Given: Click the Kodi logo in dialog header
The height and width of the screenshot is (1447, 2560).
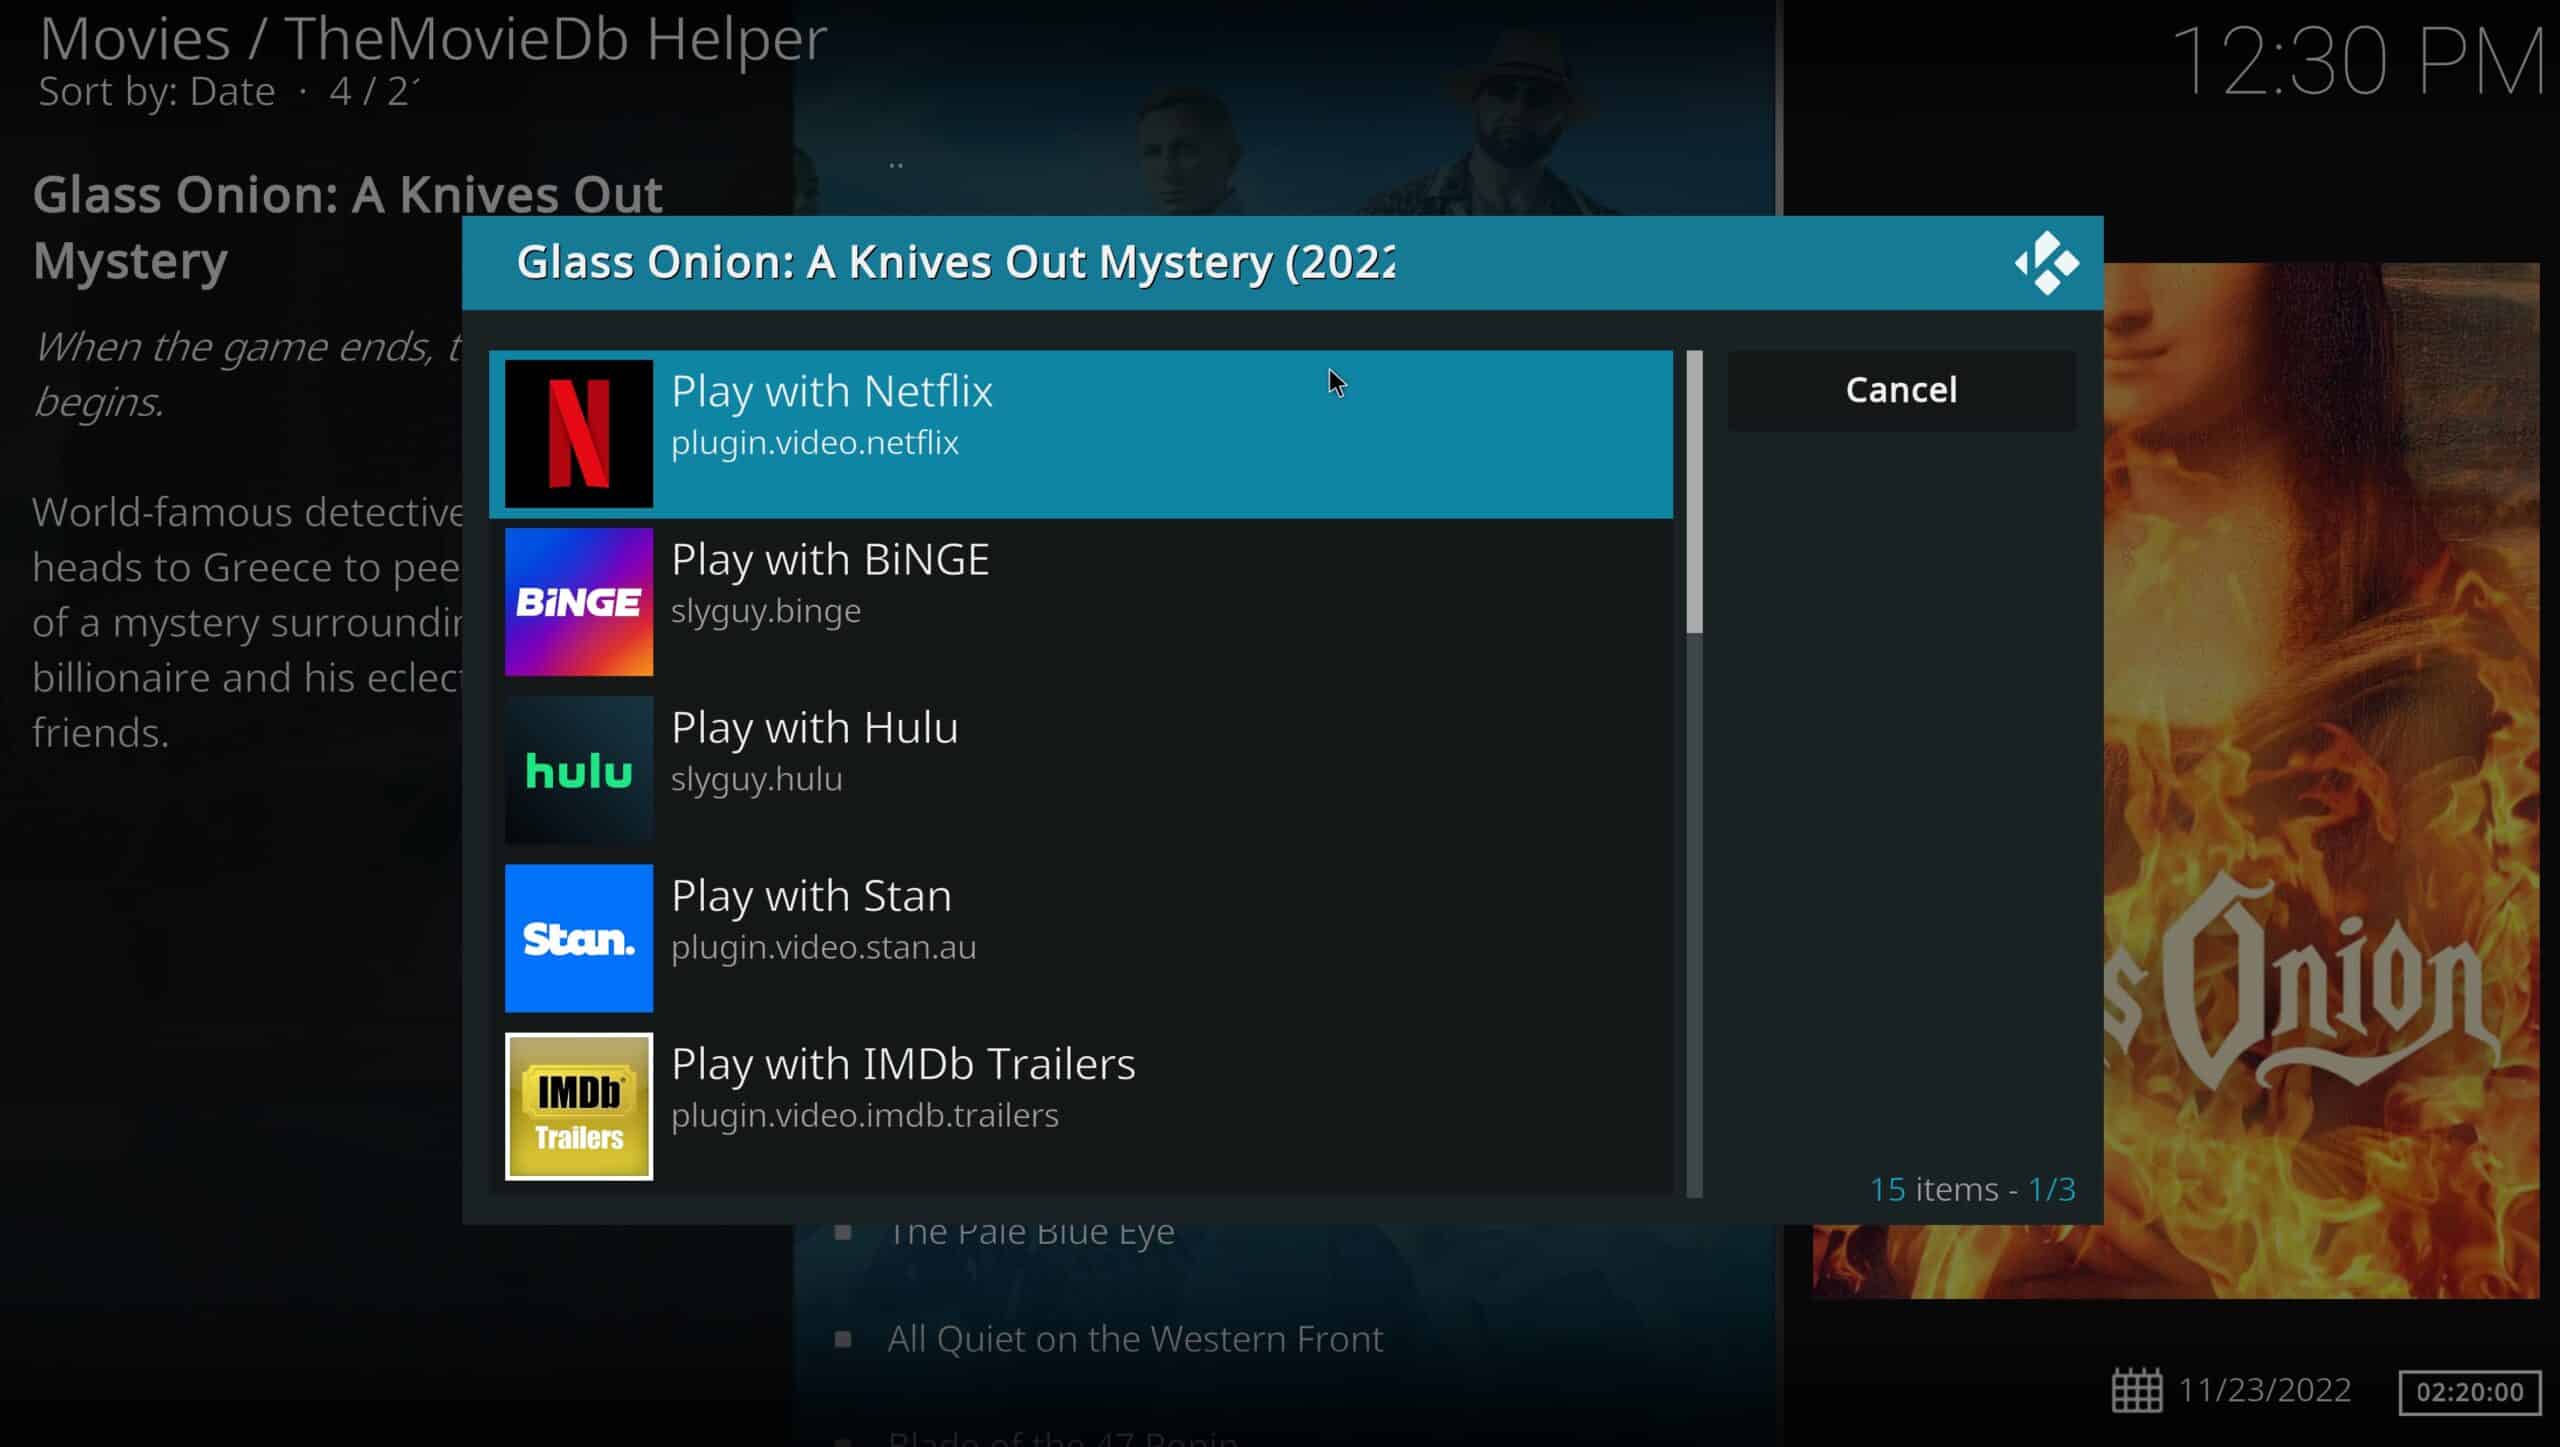Looking at the screenshot, I should coord(2047,263).
